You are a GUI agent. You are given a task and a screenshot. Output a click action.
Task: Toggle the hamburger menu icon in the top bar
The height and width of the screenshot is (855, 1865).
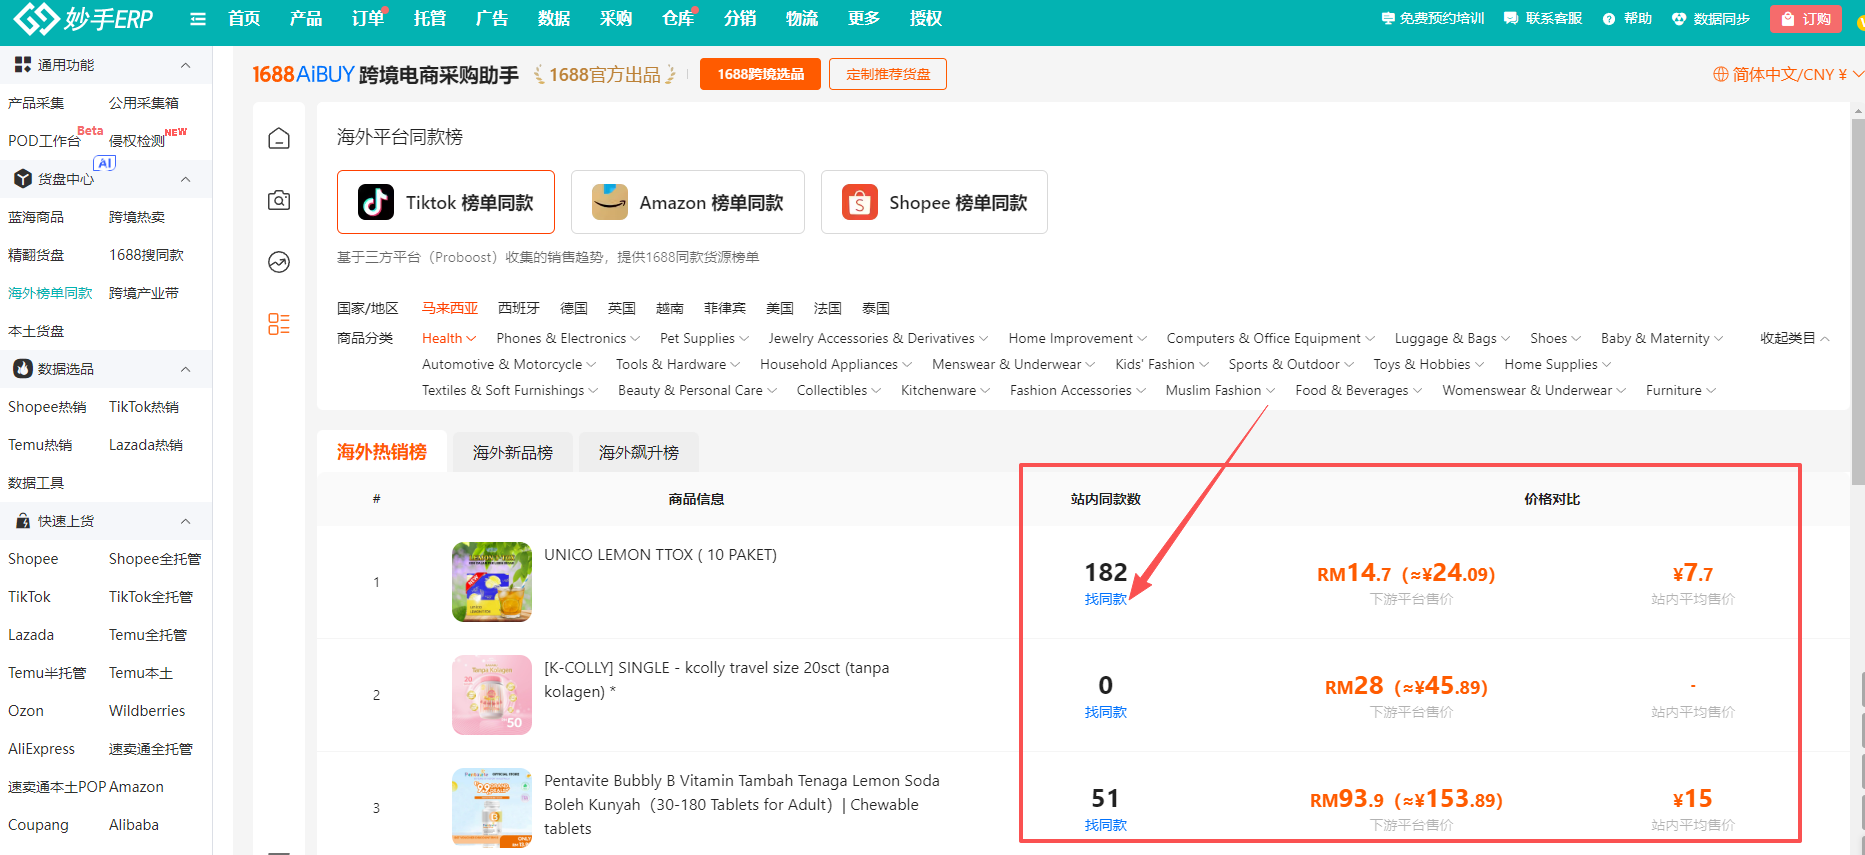(x=198, y=19)
